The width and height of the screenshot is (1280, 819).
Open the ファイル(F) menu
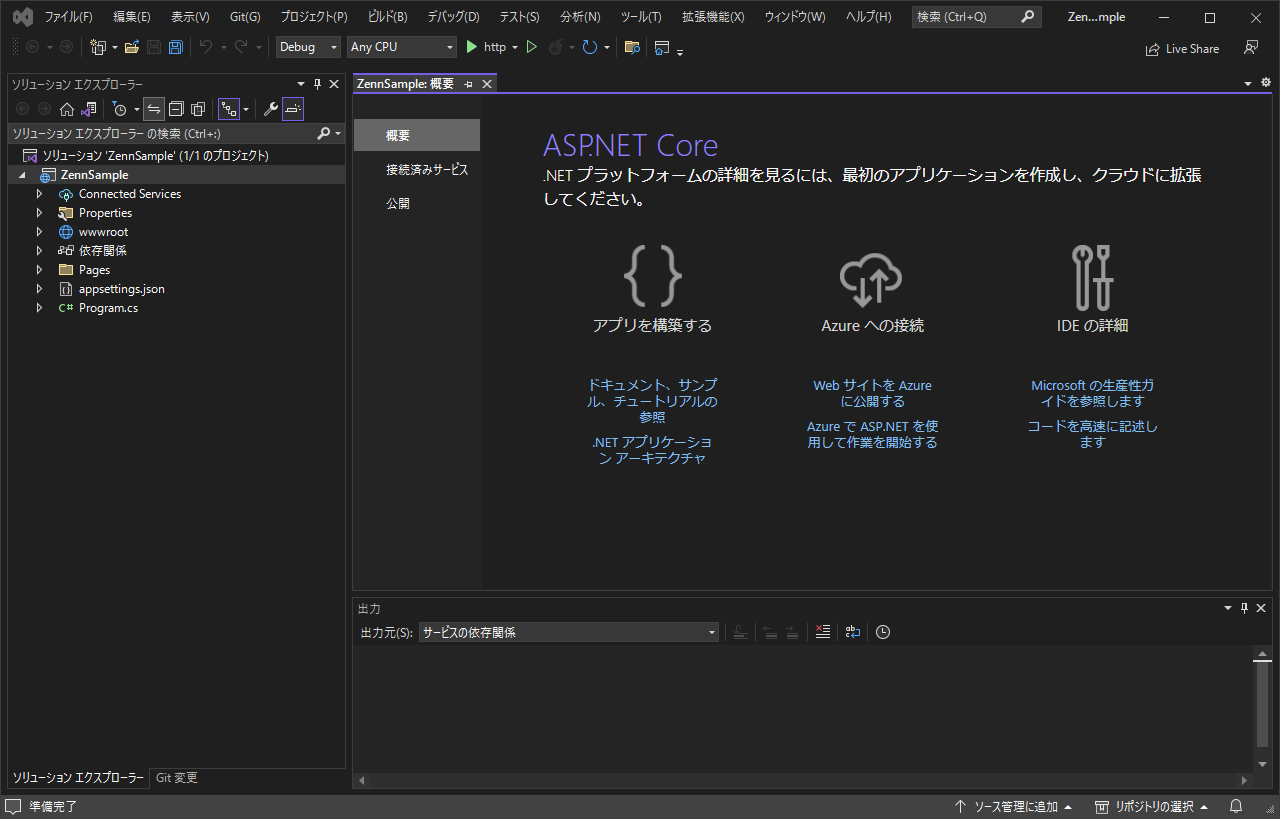tap(68, 17)
